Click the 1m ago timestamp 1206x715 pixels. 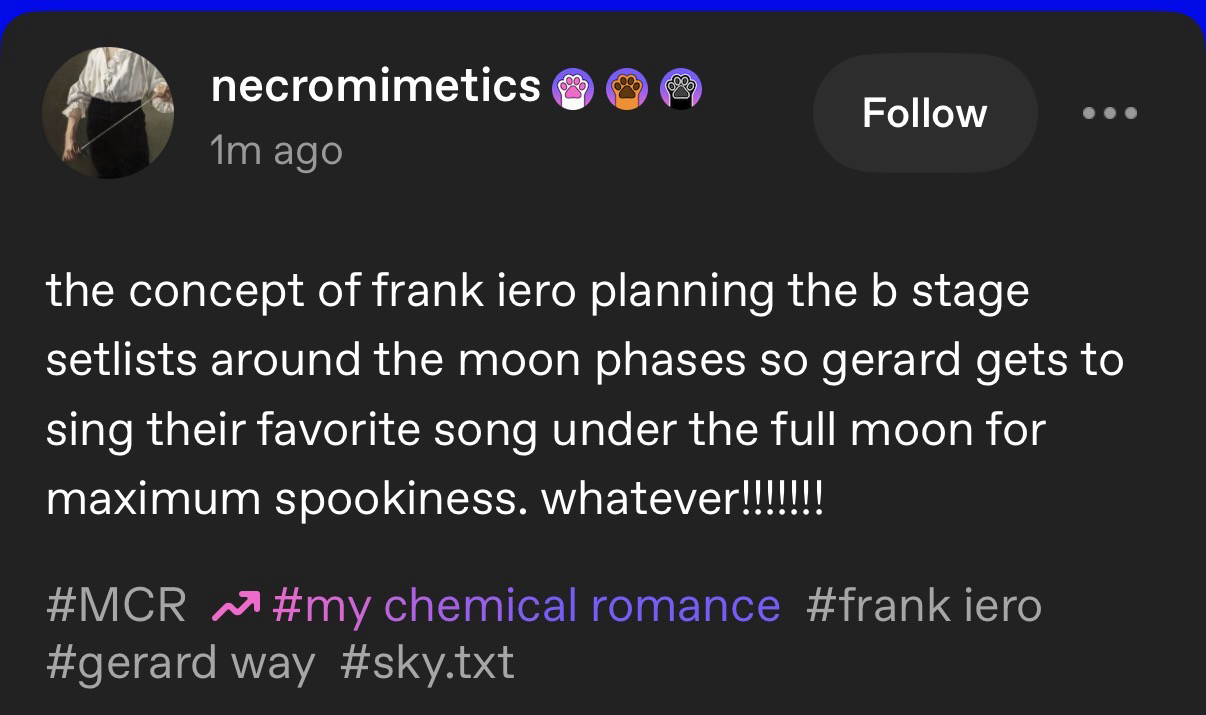(x=277, y=152)
